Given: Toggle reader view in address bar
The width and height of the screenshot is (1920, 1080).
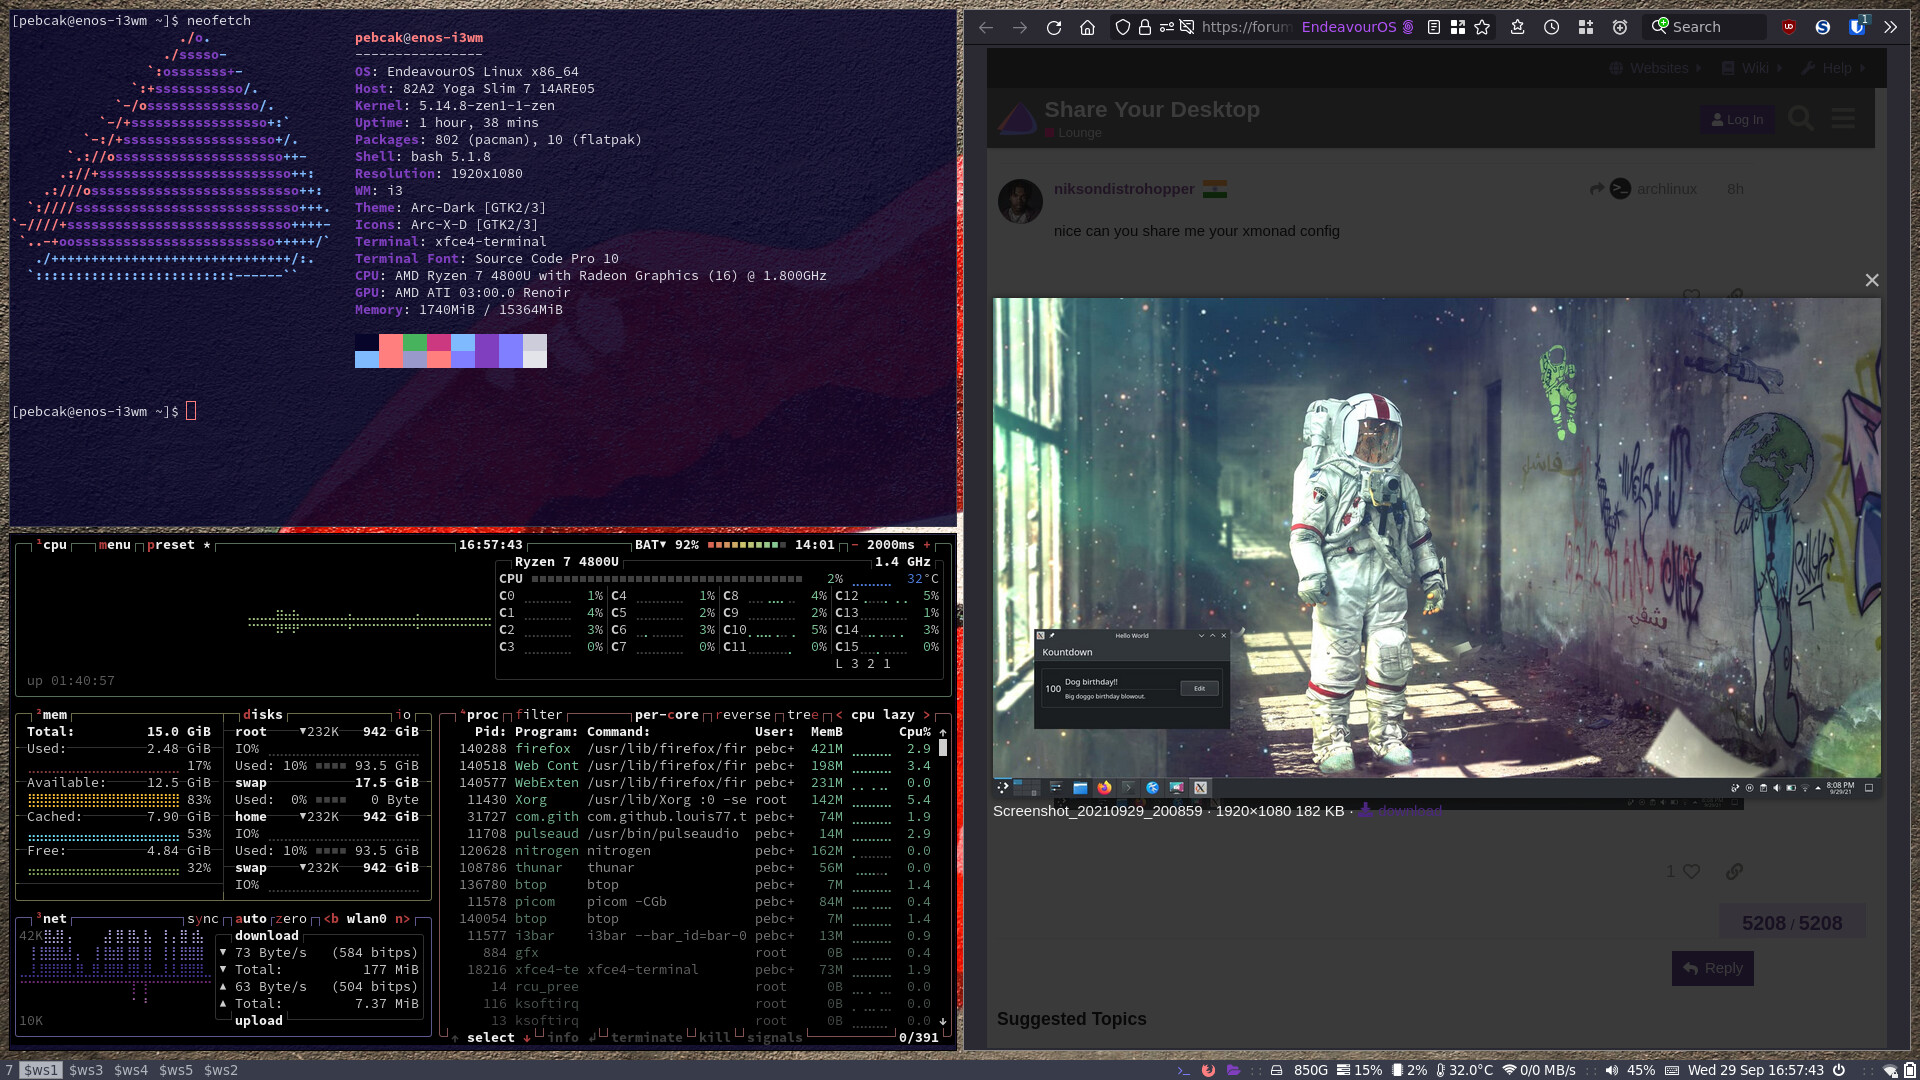Looking at the screenshot, I should click(x=1434, y=27).
